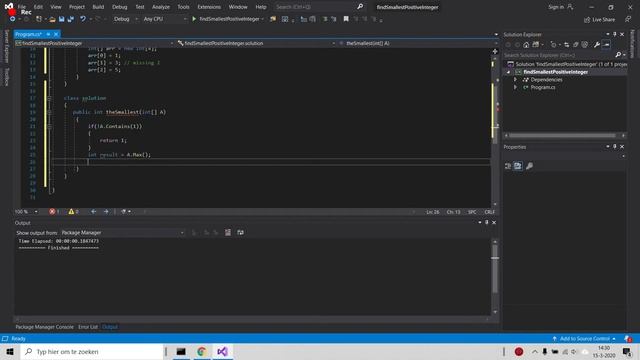
Task: Close the Program.cs tab
Action: (56, 34)
